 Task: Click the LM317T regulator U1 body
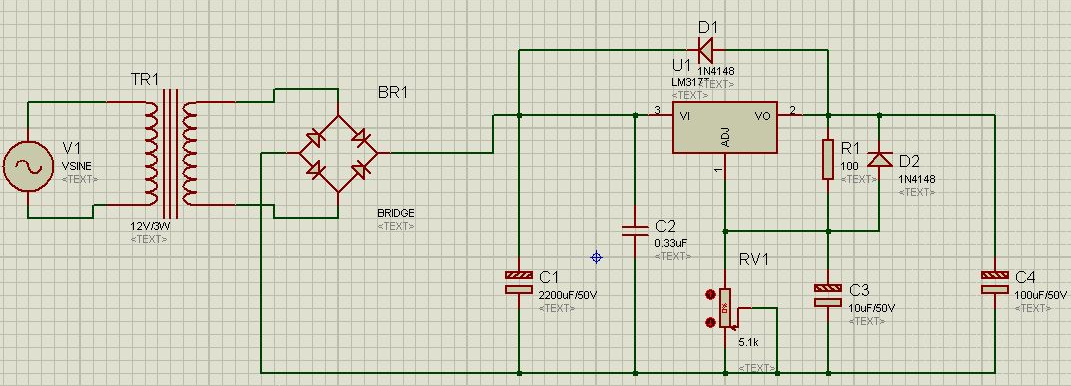click(x=725, y=128)
